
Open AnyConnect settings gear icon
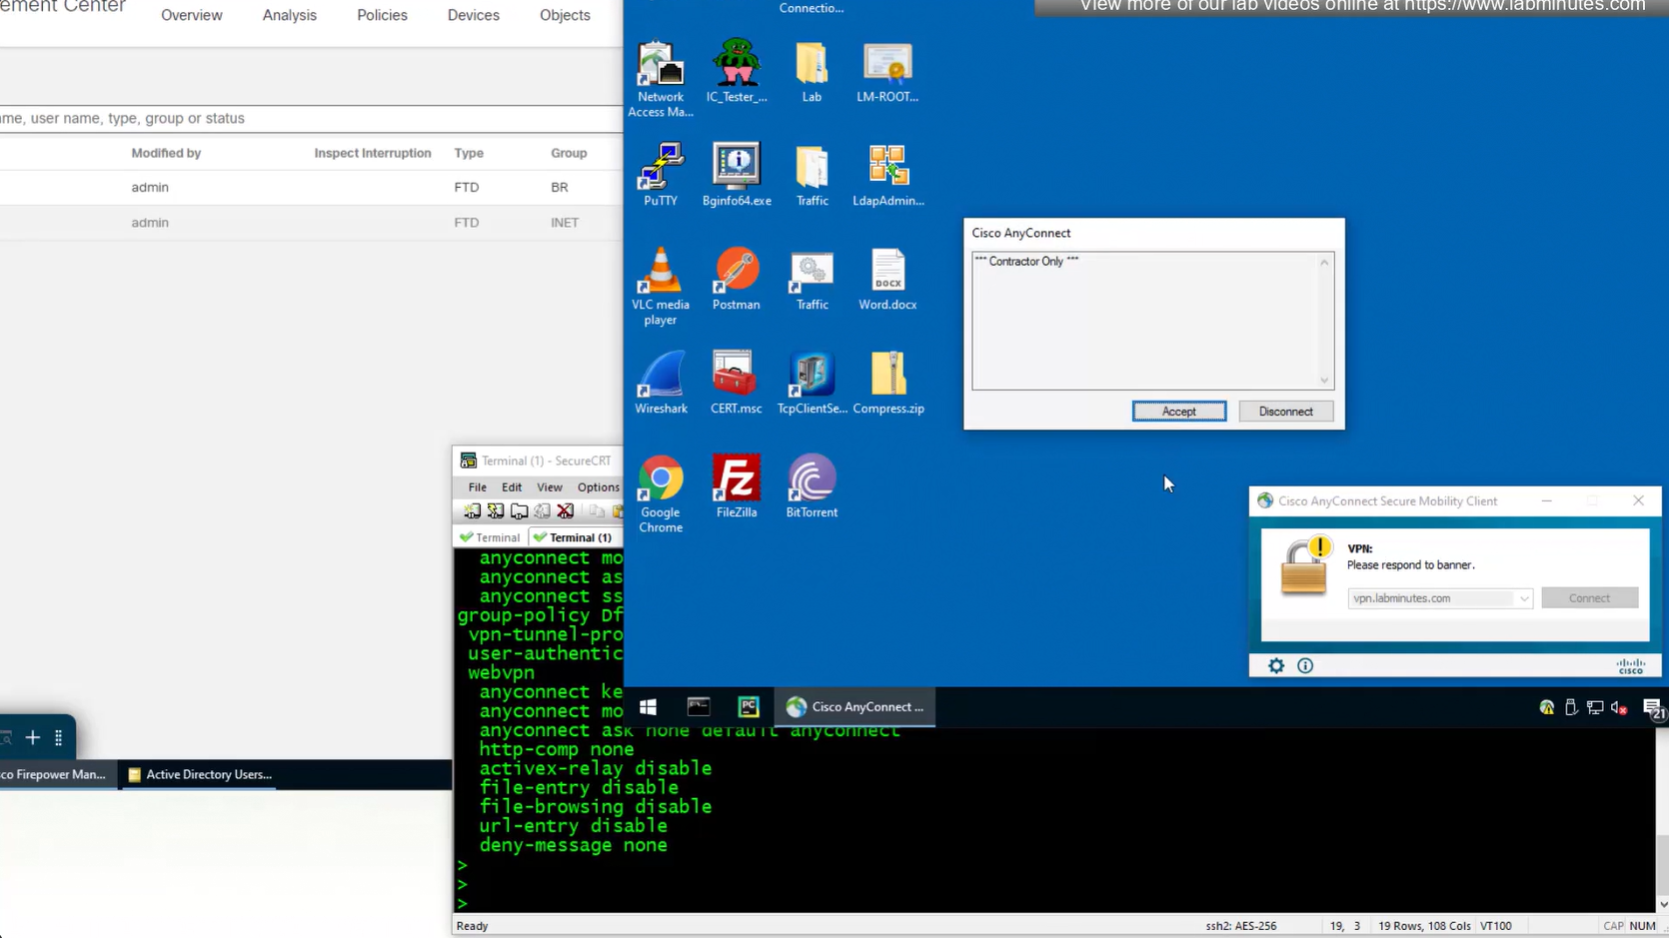pyautogui.click(x=1276, y=666)
